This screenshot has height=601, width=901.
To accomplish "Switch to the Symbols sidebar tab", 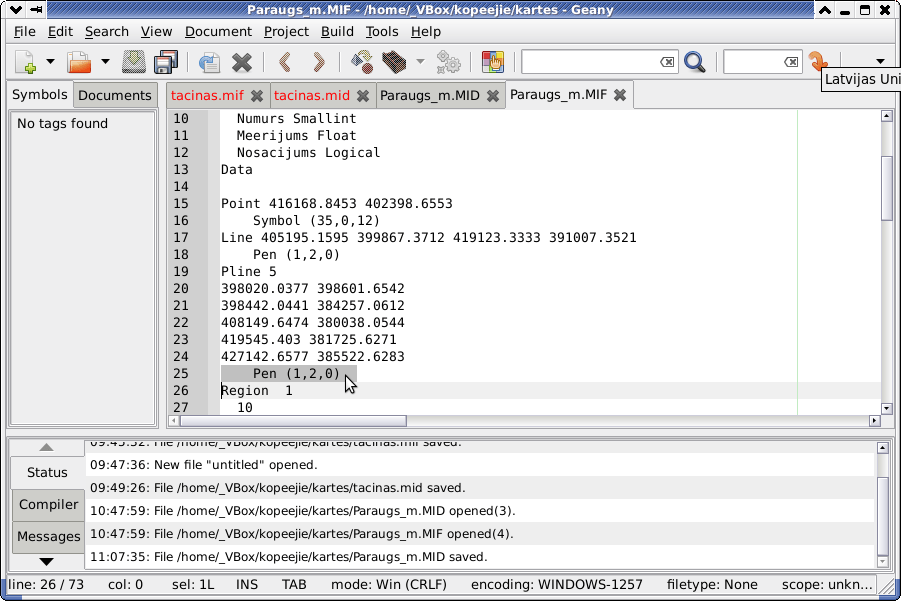I will (40, 94).
